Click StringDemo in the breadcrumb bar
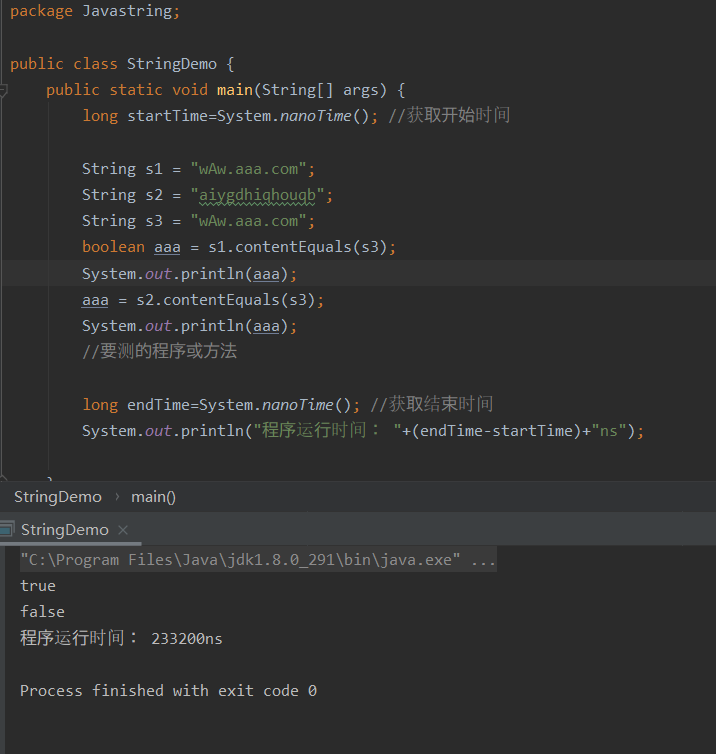The width and height of the screenshot is (716, 754). 58,497
